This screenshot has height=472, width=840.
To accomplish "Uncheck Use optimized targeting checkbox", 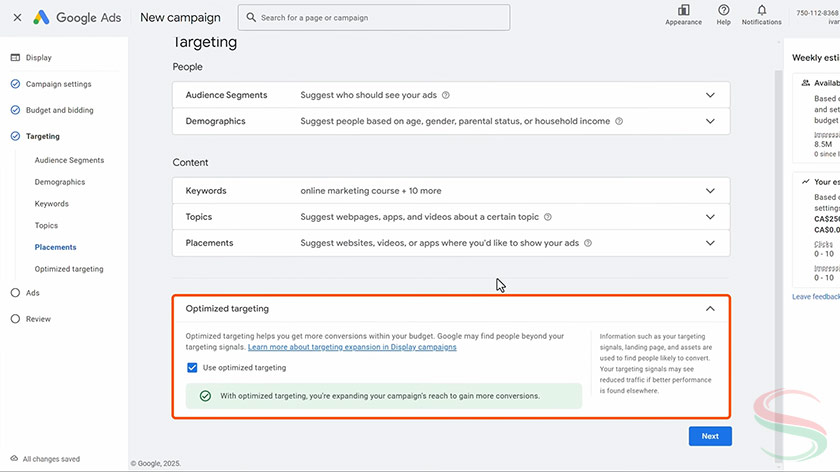I will (192, 368).
